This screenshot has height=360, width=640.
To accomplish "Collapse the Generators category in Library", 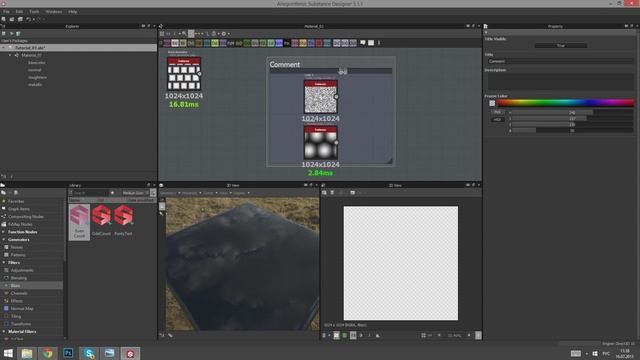I will click(x=4, y=240).
